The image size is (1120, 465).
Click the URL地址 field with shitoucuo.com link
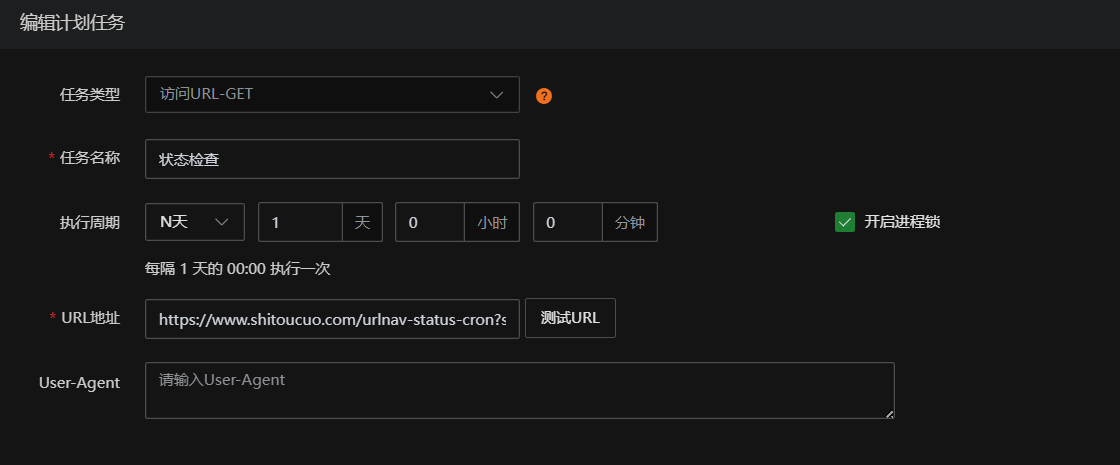pos(331,318)
